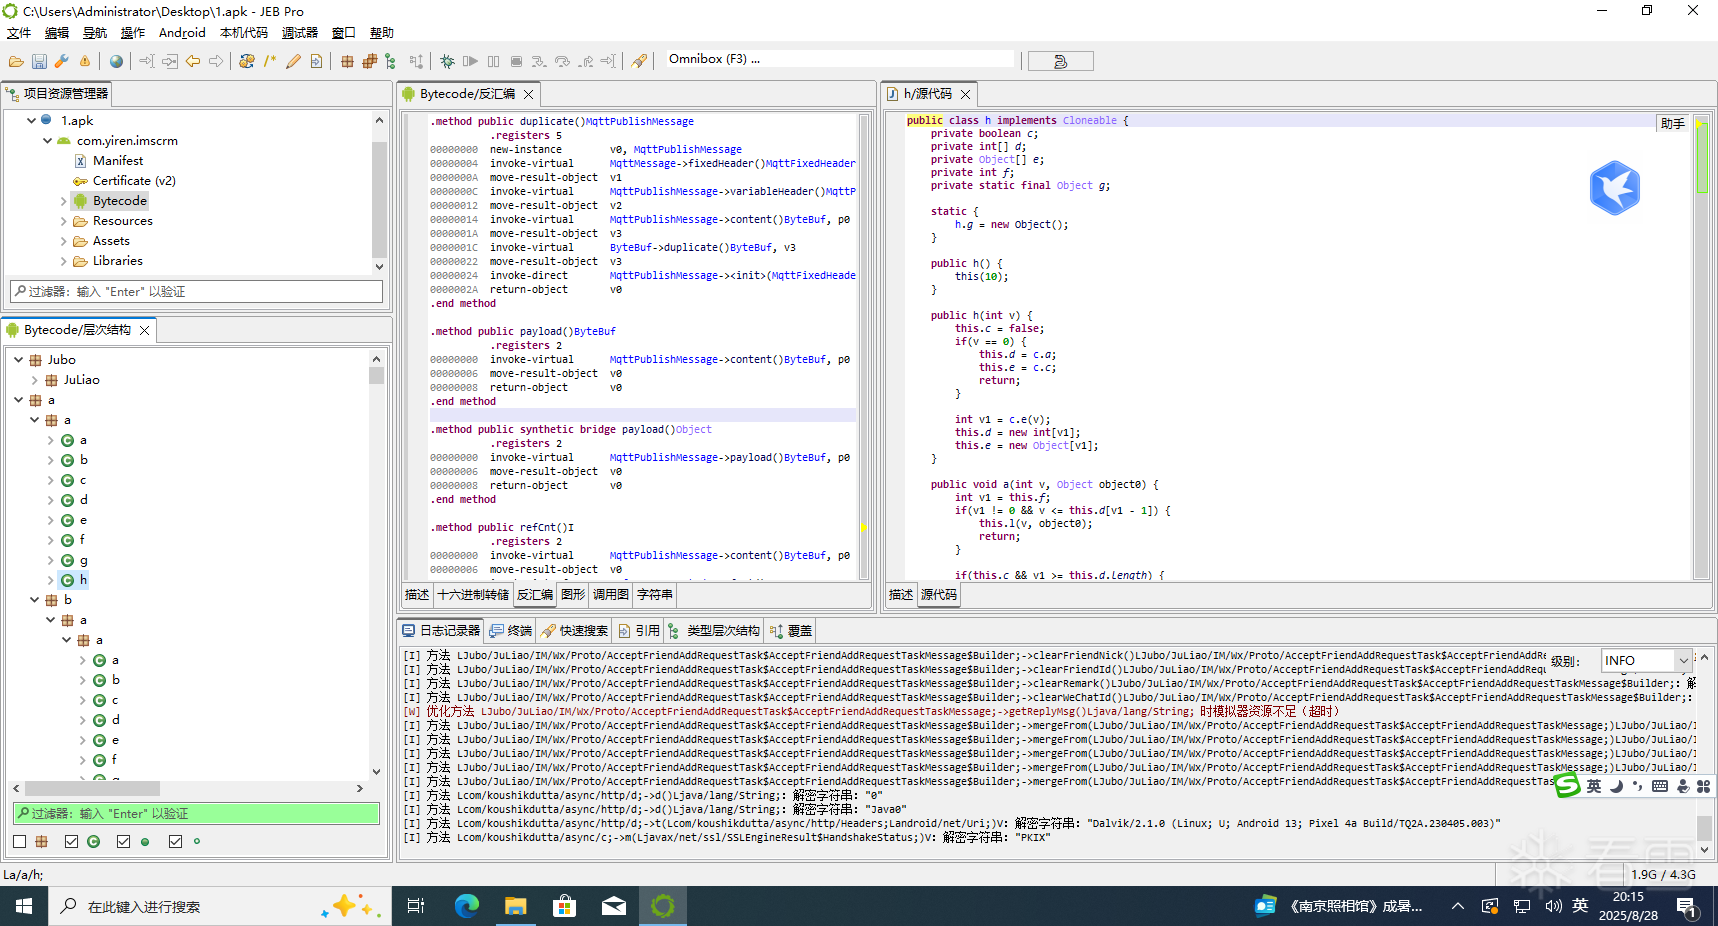Image resolution: width=1718 pixels, height=926 pixels.
Task: Click the open file folder toolbar icon
Action: point(16,61)
